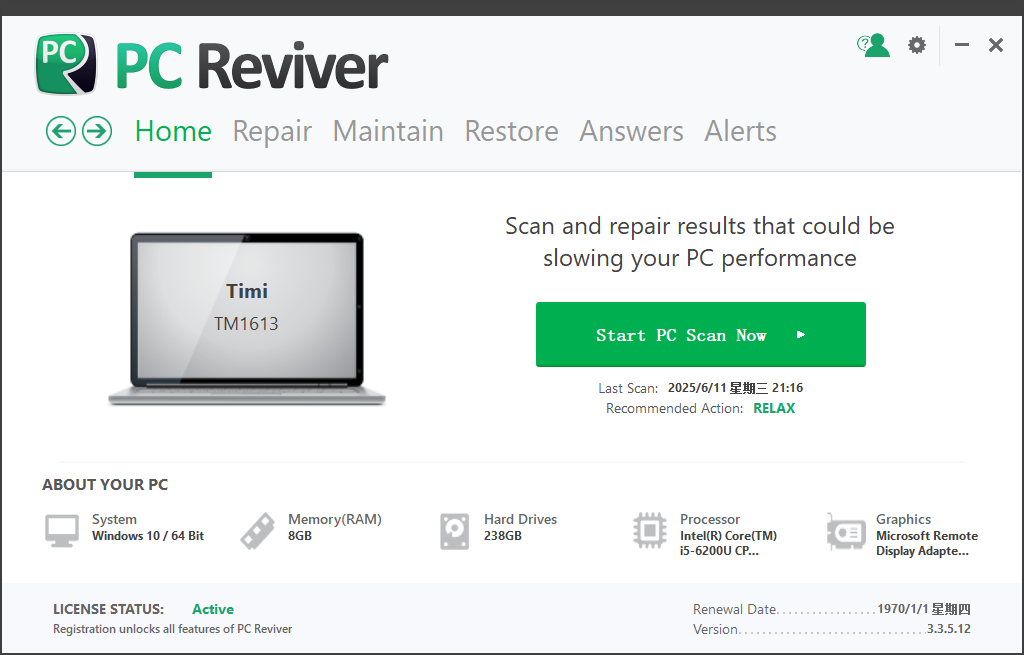Click the Hard Drives disk icon
The width and height of the screenshot is (1024, 655).
coord(455,531)
